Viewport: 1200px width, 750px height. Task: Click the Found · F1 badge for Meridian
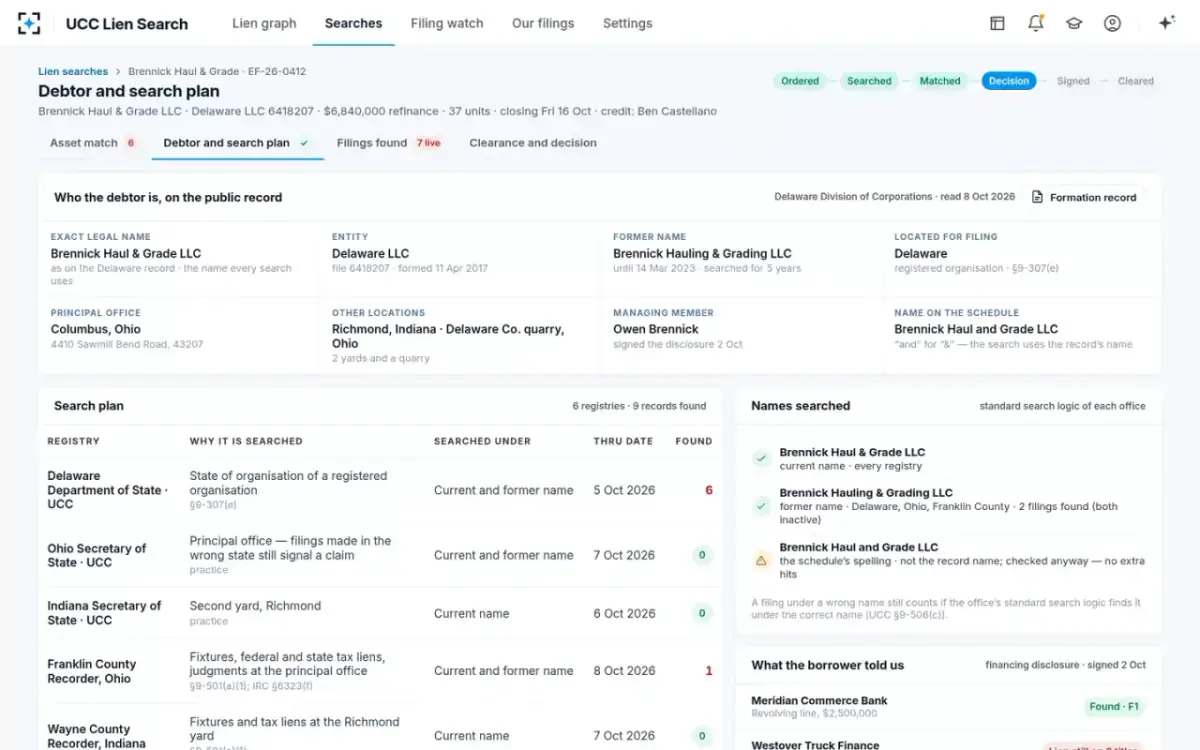point(1114,706)
